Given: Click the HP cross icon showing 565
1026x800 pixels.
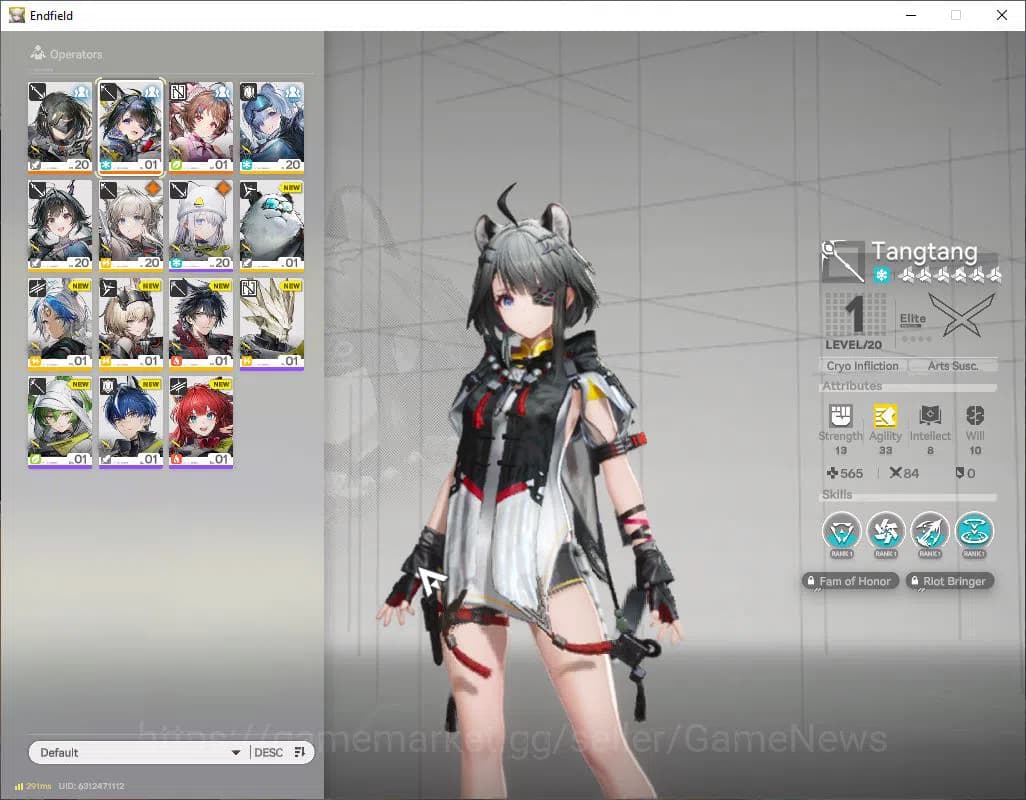Looking at the screenshot, I should [832, 473].
